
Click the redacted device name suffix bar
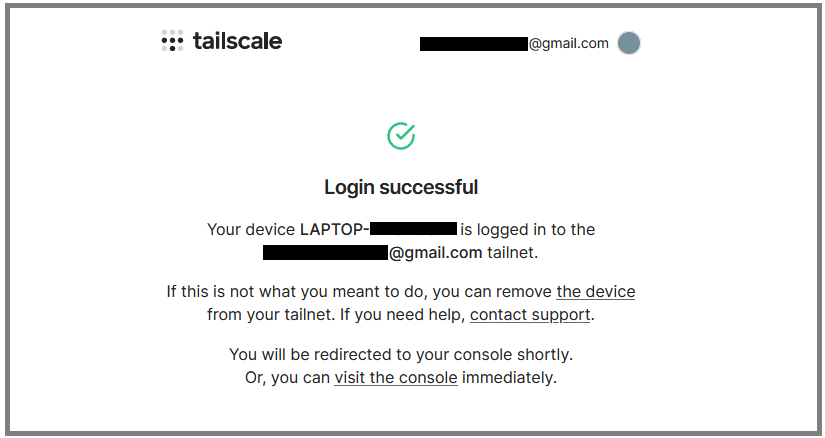pyautogui.click(x=414, y=228)
